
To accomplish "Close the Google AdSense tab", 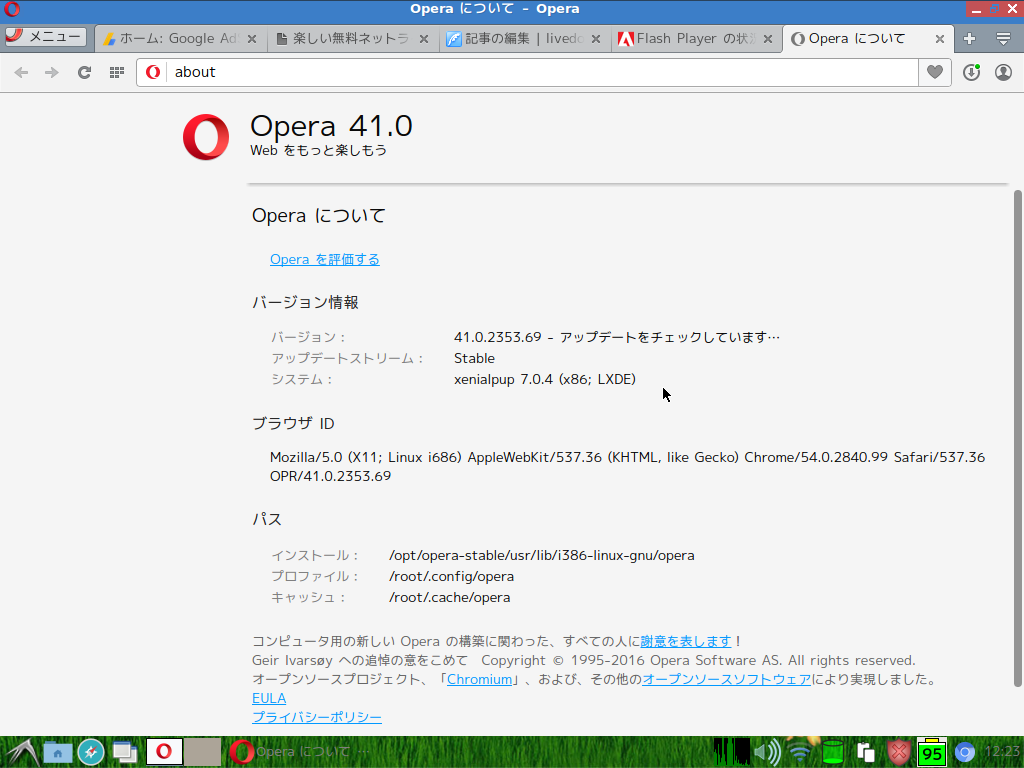I will pos(252,39).
